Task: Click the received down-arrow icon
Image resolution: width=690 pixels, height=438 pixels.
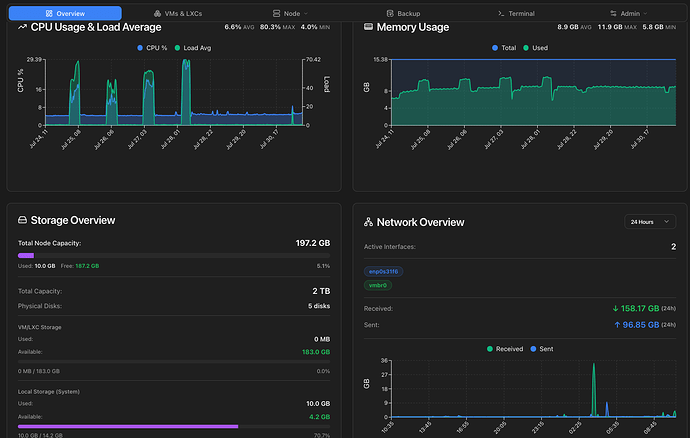Action: tap(615, 309)
